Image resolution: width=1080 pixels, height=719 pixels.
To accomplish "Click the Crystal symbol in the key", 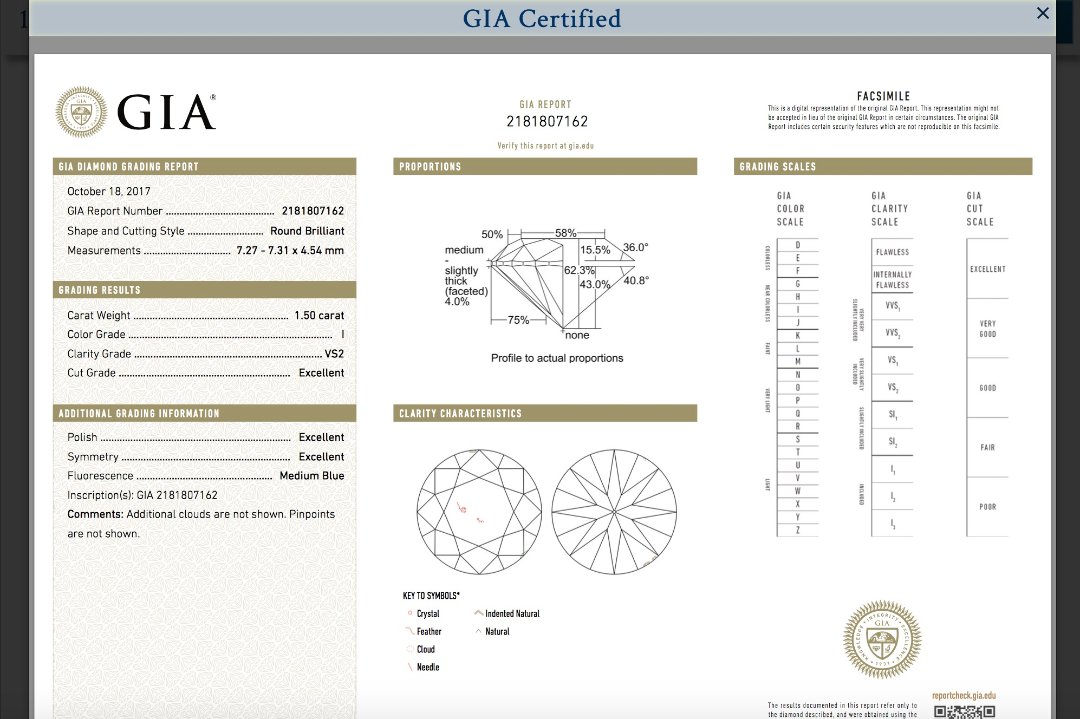I will pyautogui.click(x=410, y=613).
